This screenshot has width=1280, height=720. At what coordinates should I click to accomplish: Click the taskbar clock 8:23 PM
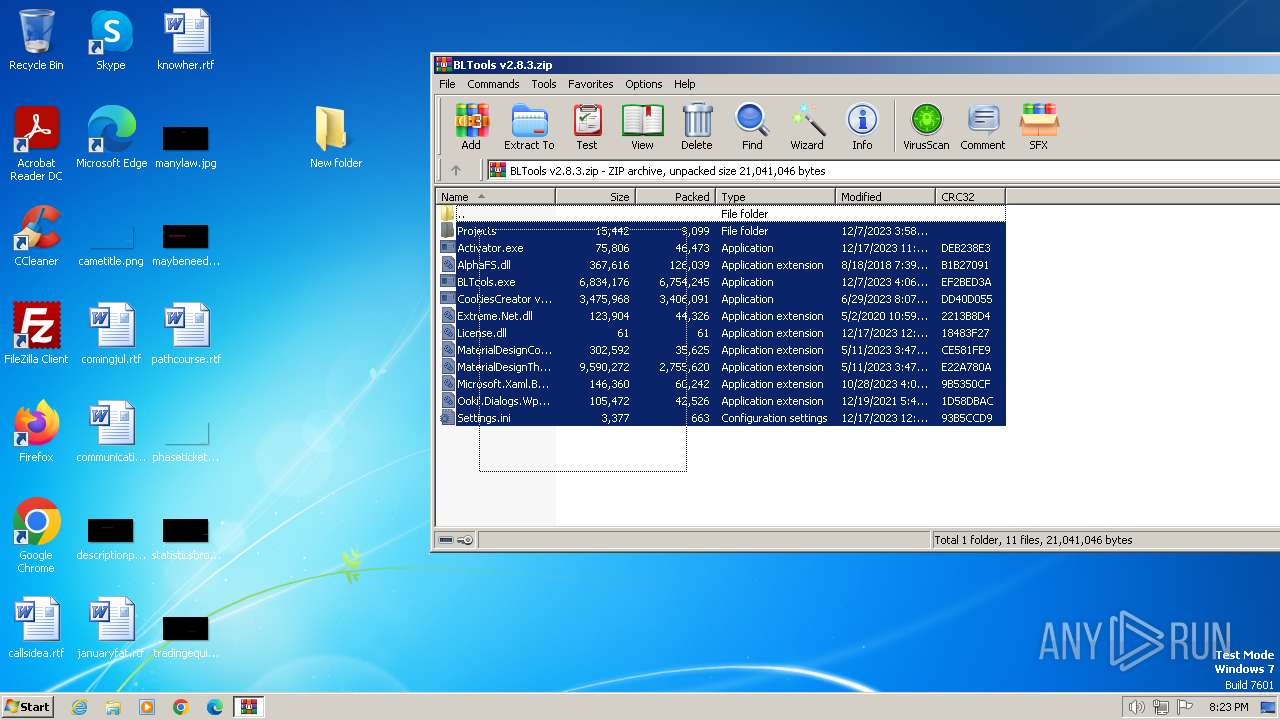(x=1228, y=707)
